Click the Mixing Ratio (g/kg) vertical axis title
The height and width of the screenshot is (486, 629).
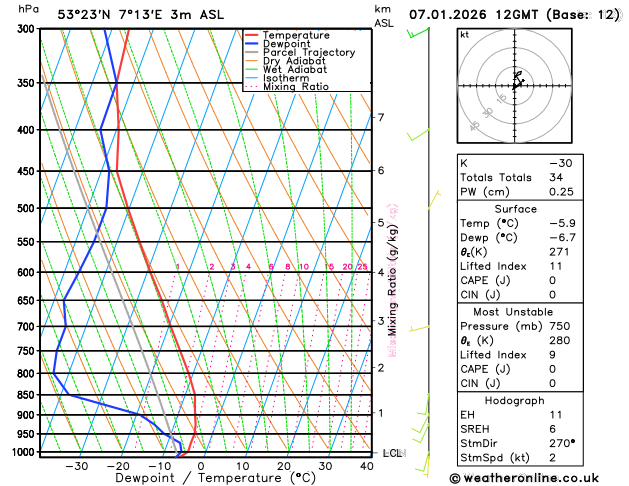click(392, 280)
